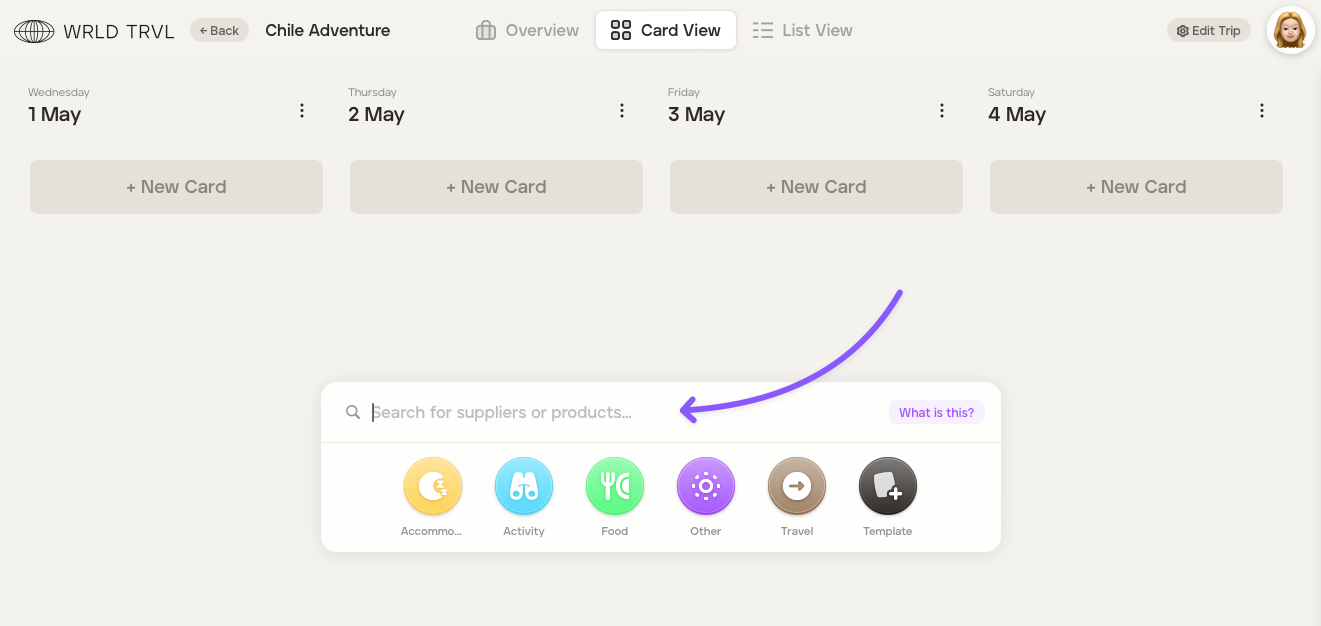
Task: Select the Other category icon
Action: [x=705, y=487]
